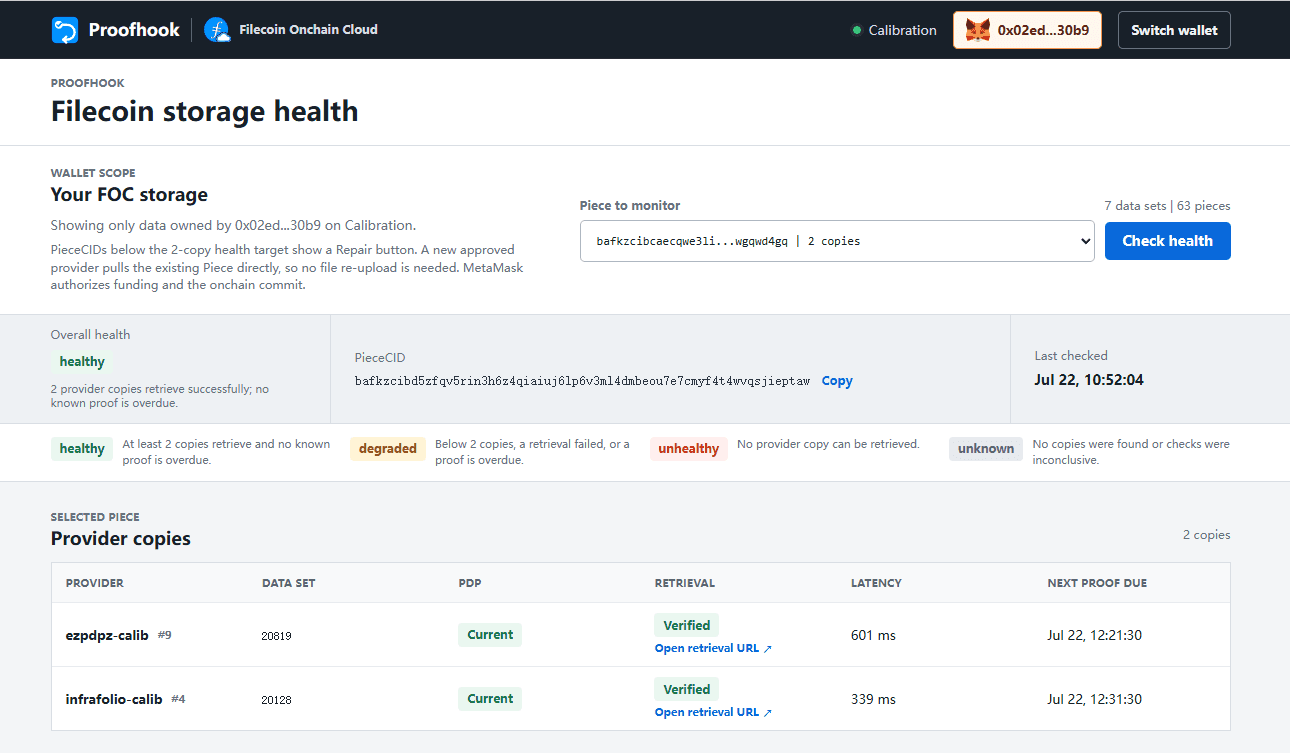The height and width of the screenshot is (753, 1290).
Task: Click the Verified badge for ezpdpz-calib
Action: click(x=687, y=625)
